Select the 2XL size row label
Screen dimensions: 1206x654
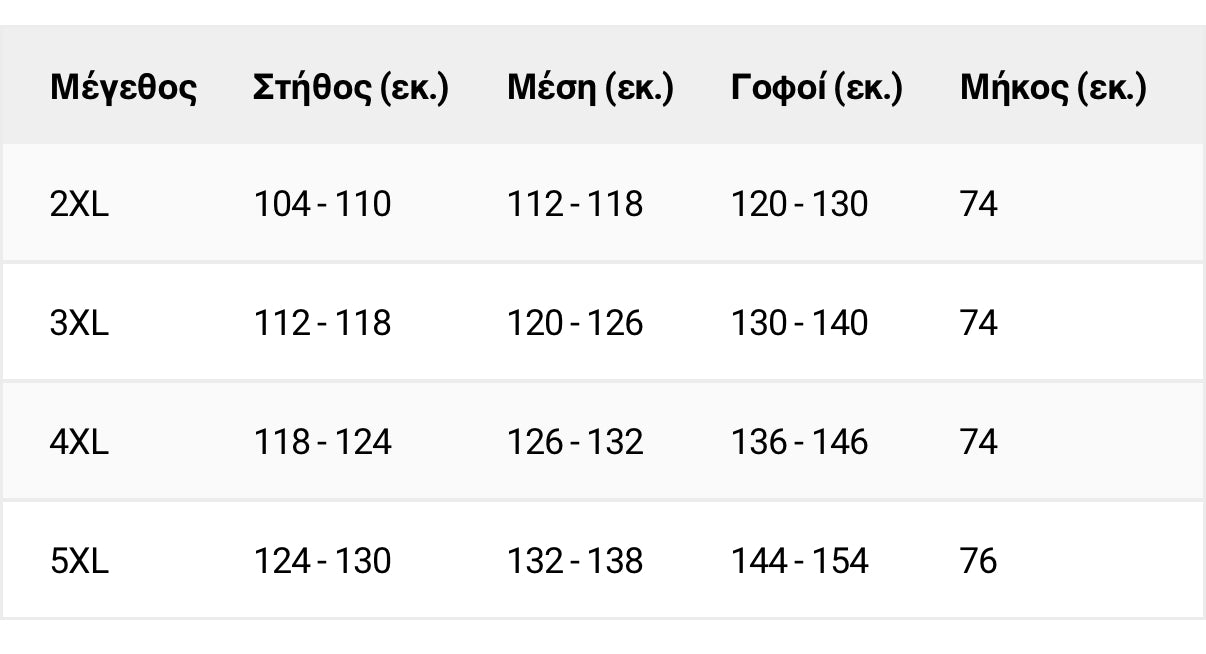(x=79, y=205)
